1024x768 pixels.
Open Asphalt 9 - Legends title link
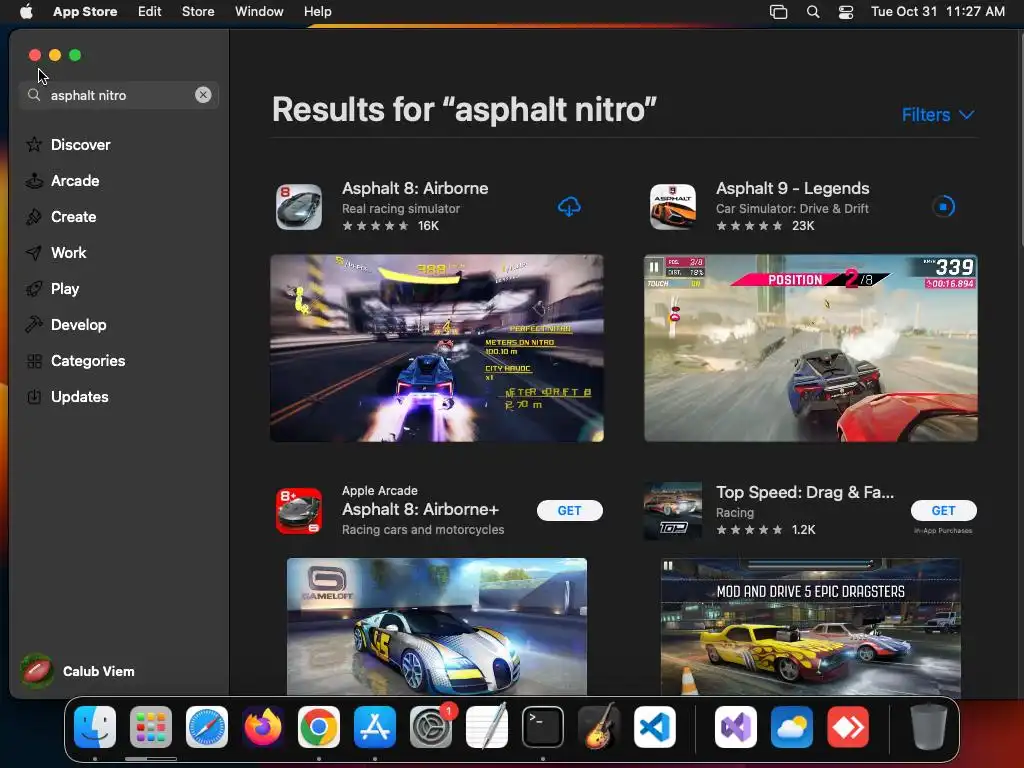click(x=792, y=188)
